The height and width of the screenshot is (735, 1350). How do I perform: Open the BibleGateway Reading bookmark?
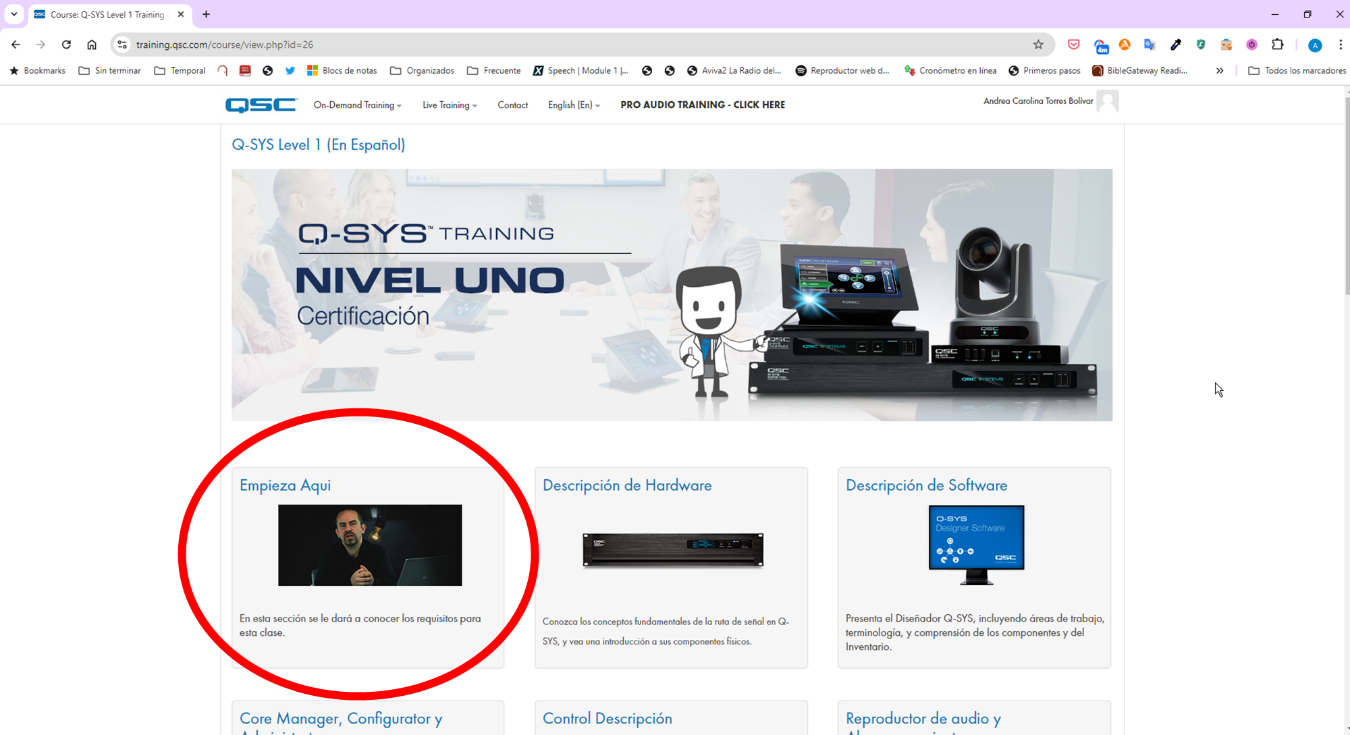pyautogui.click(x=1140, y=71)
